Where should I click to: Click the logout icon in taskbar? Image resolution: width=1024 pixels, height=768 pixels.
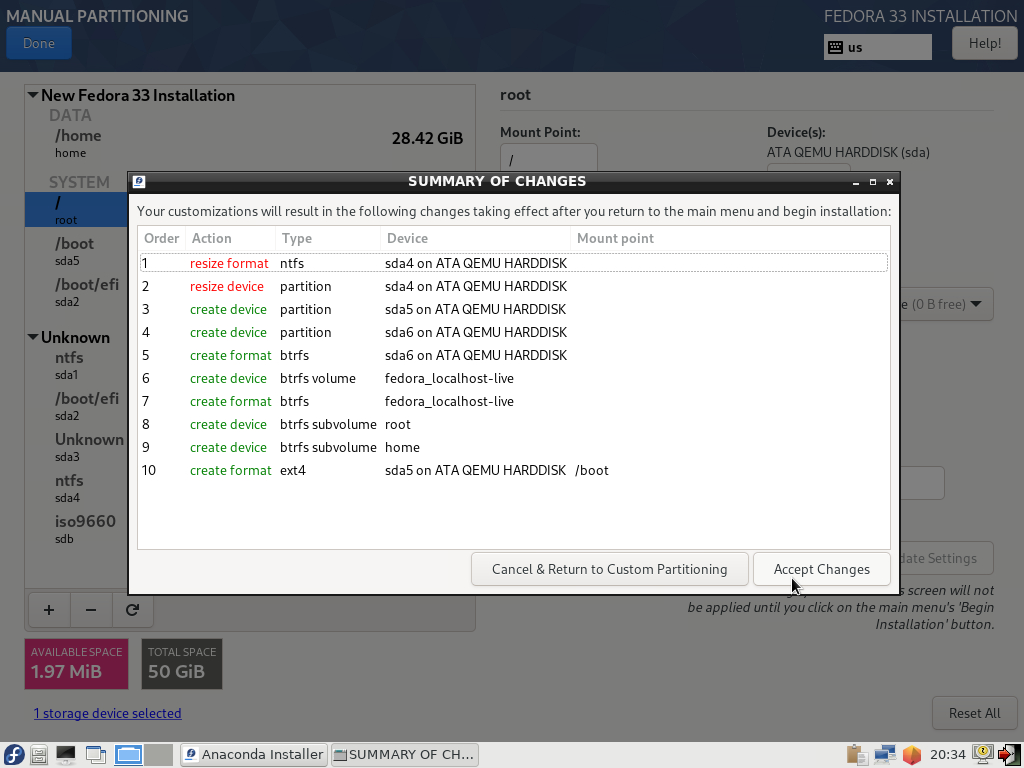[x=1010, y=755]
